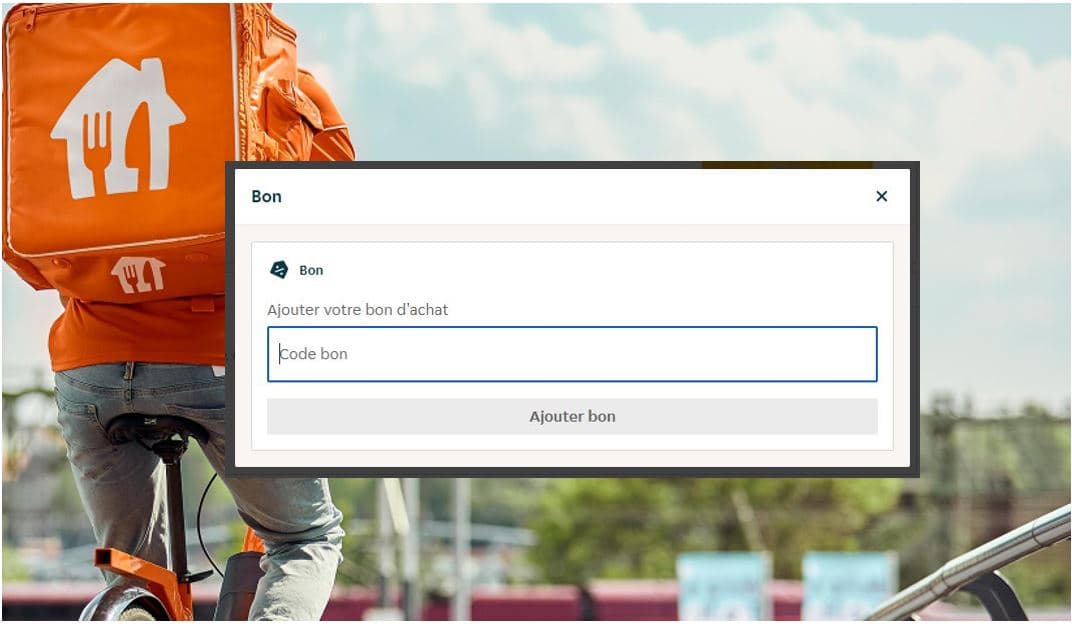Image resolution: width=1072 pixels, height=624 pixels.
Task: Click the Ajouter bon button
Action: pos(572,416)
